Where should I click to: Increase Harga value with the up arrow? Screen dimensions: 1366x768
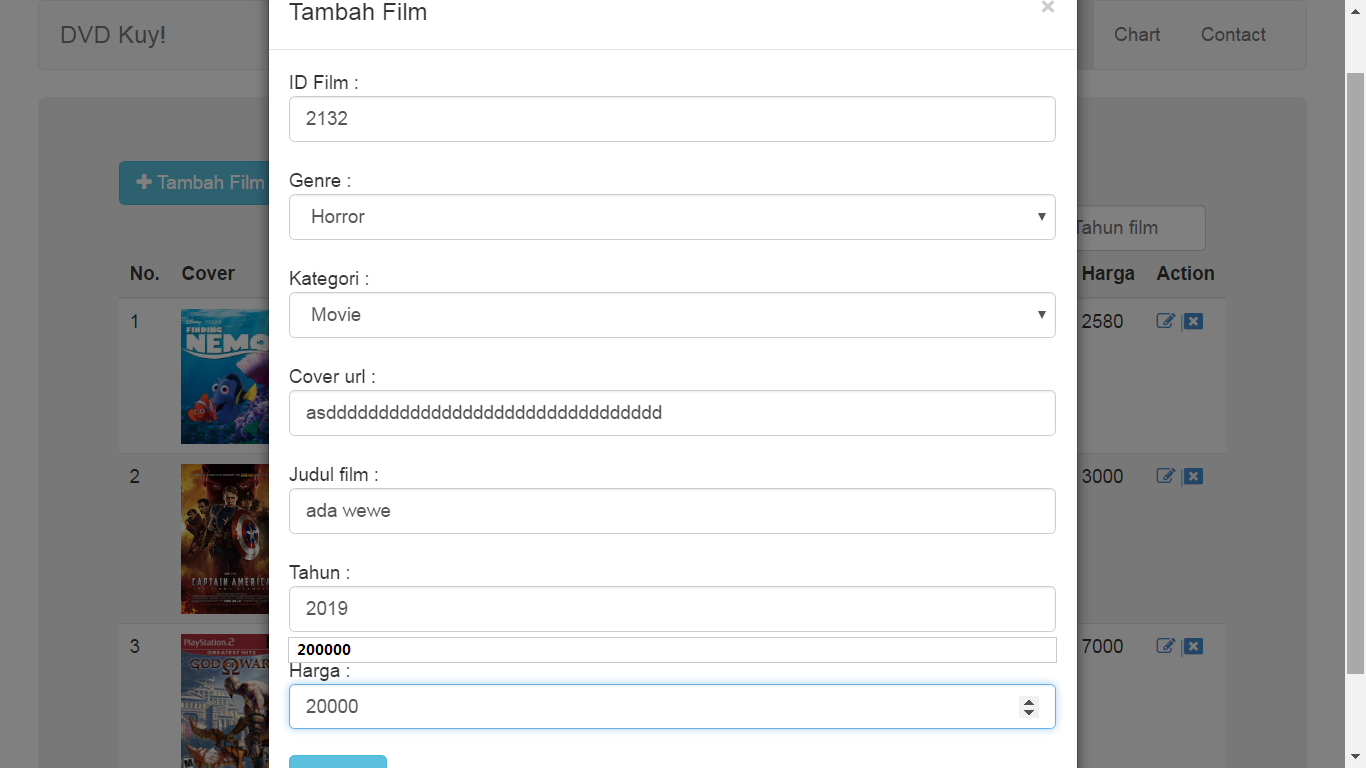click(1028, 701)
